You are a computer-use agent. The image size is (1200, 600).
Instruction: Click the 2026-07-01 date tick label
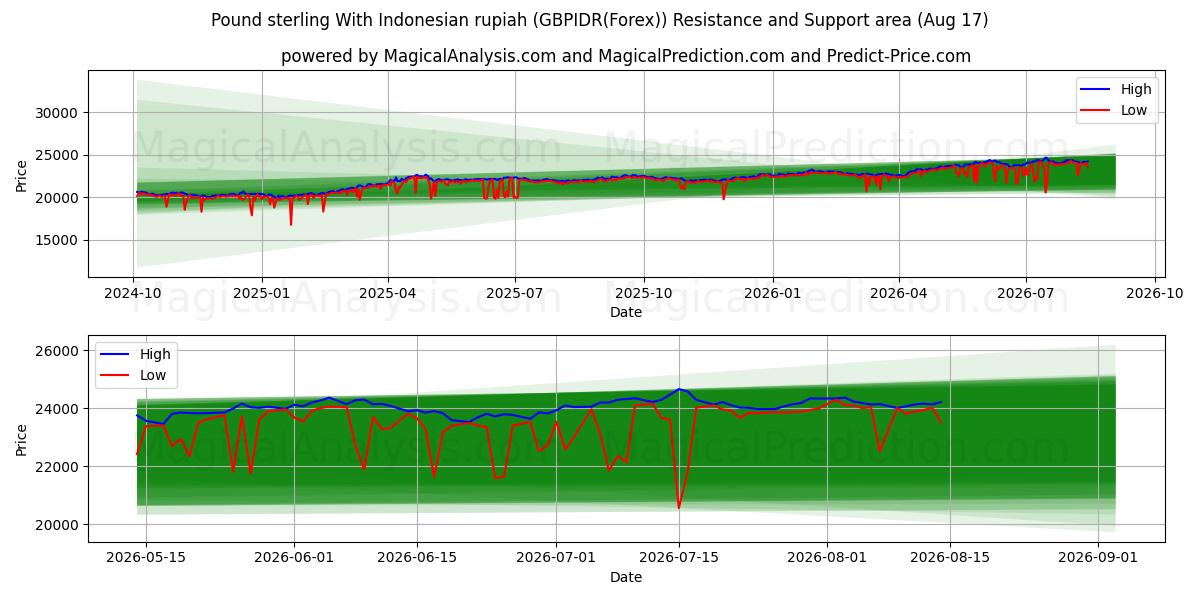(x=557, y=559)
